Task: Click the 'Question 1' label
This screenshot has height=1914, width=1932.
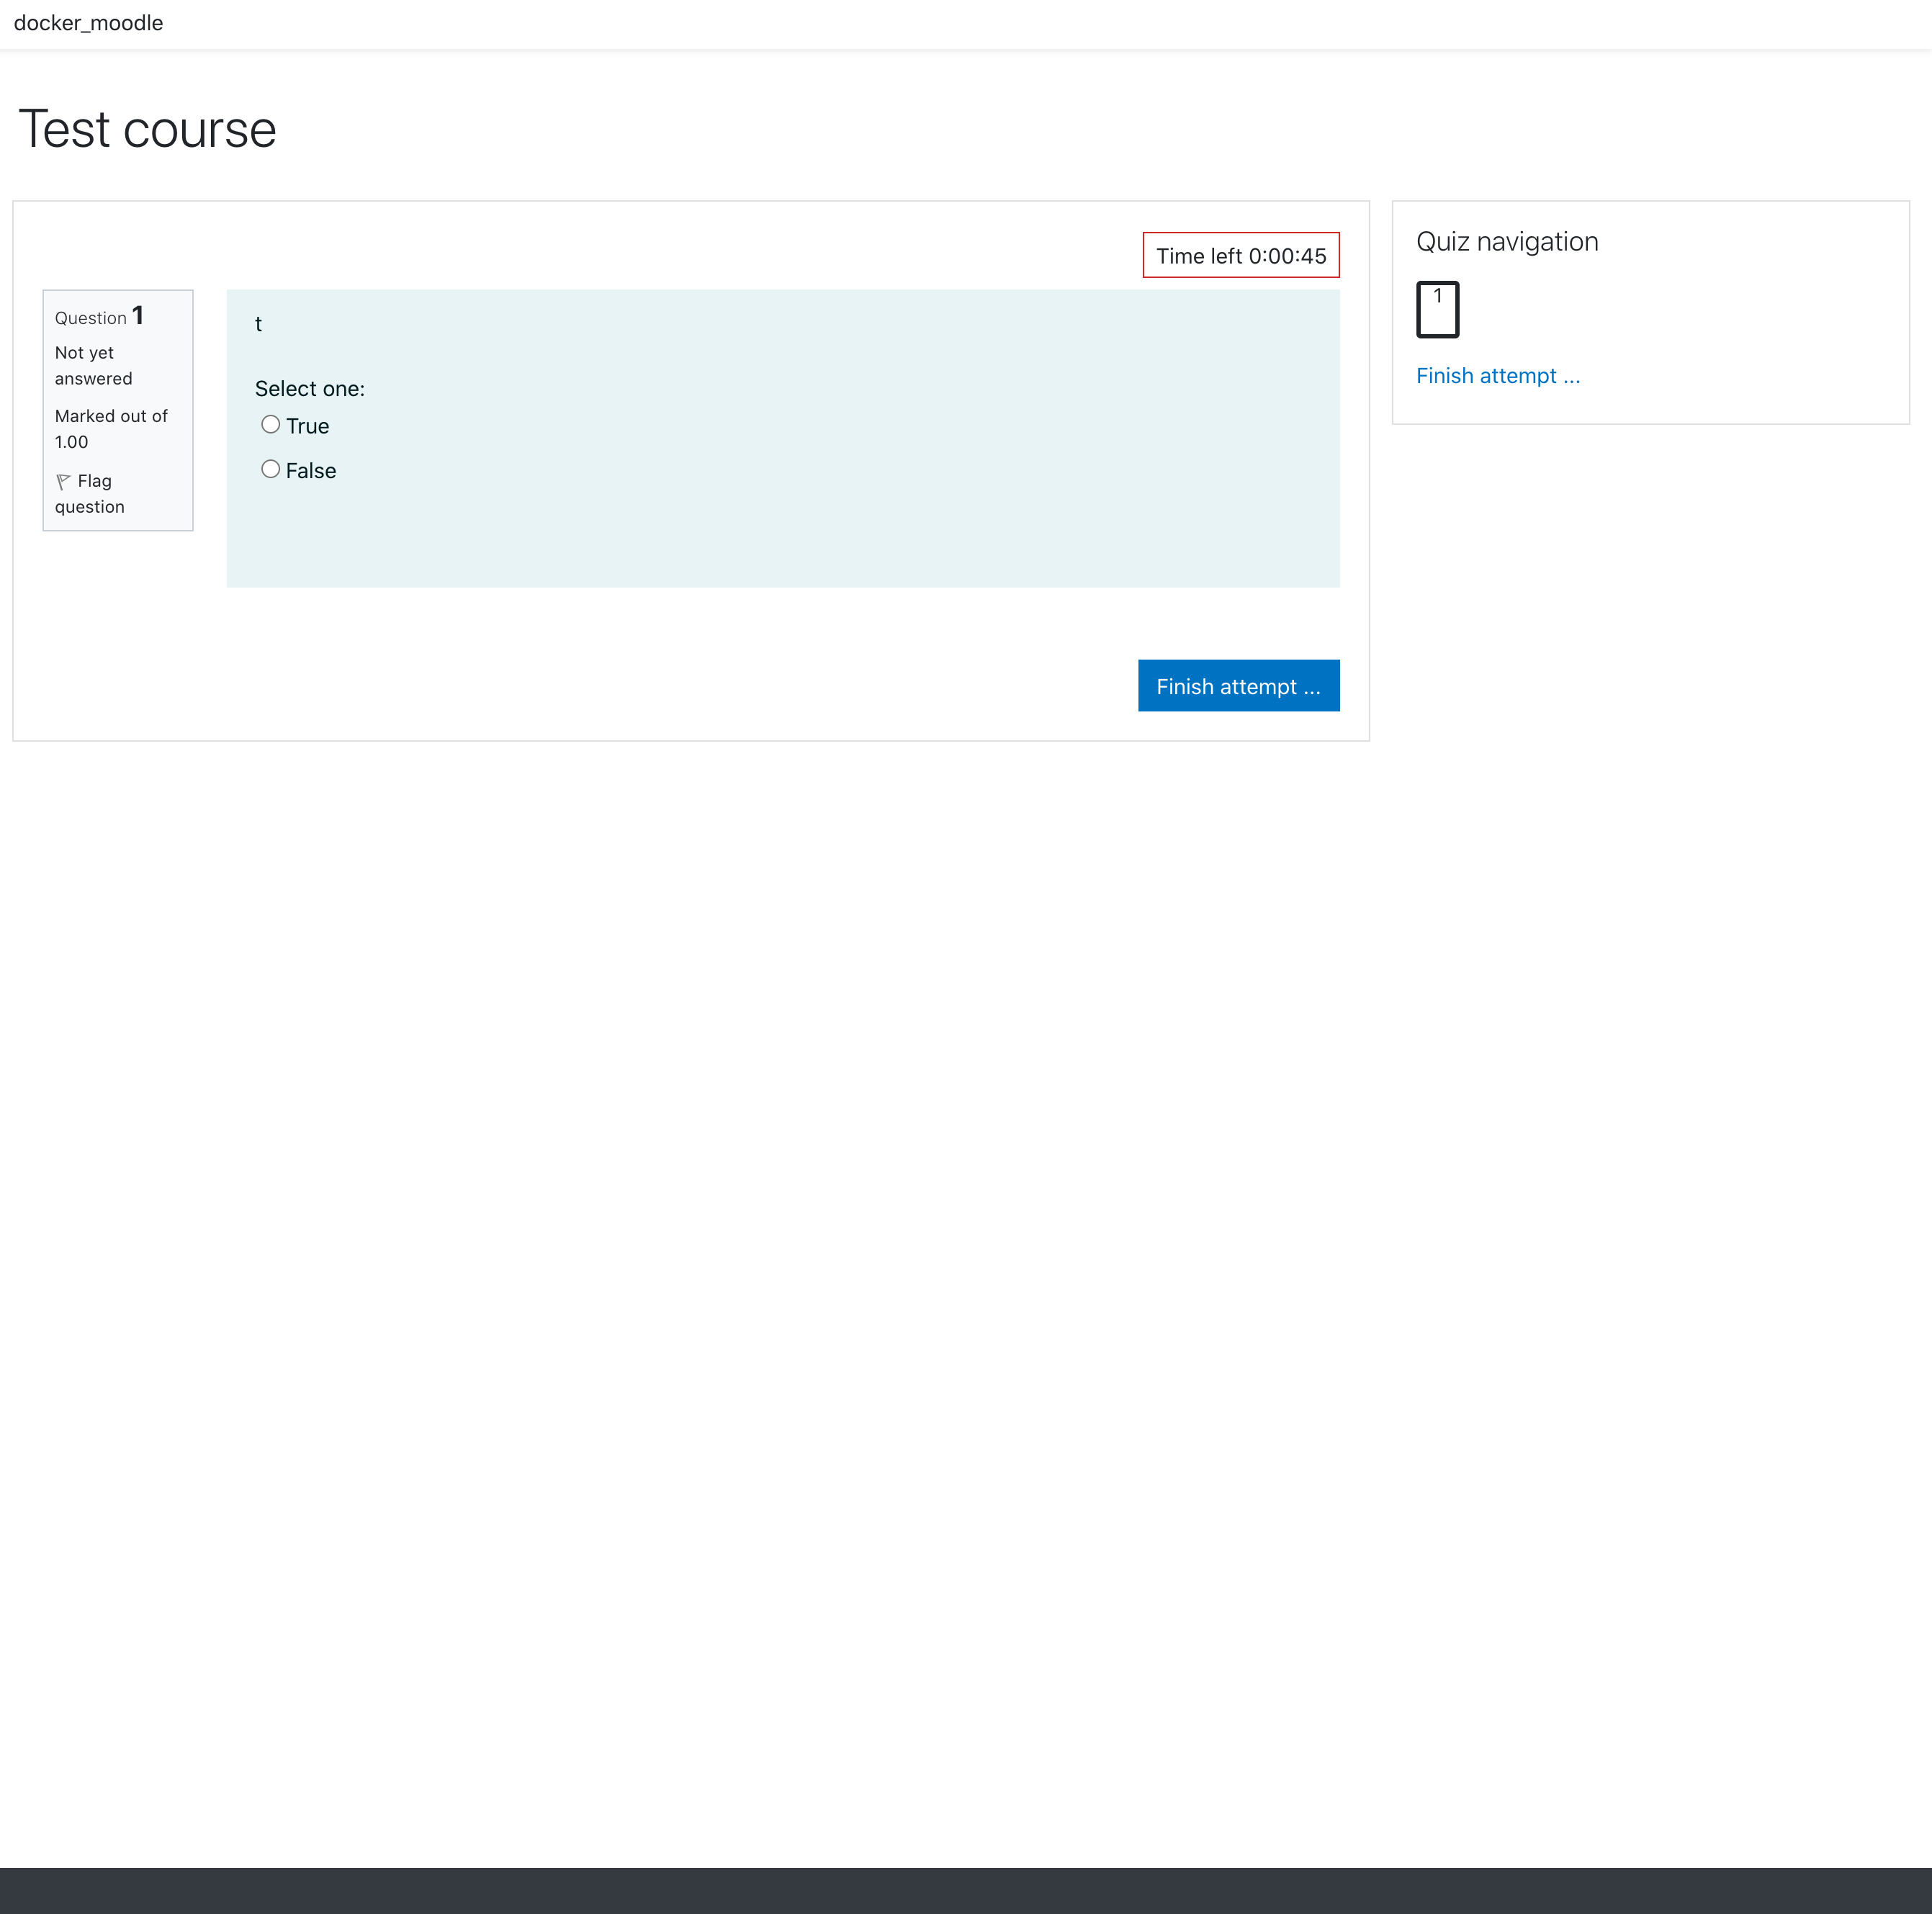Action: click(x=99, y=316)
